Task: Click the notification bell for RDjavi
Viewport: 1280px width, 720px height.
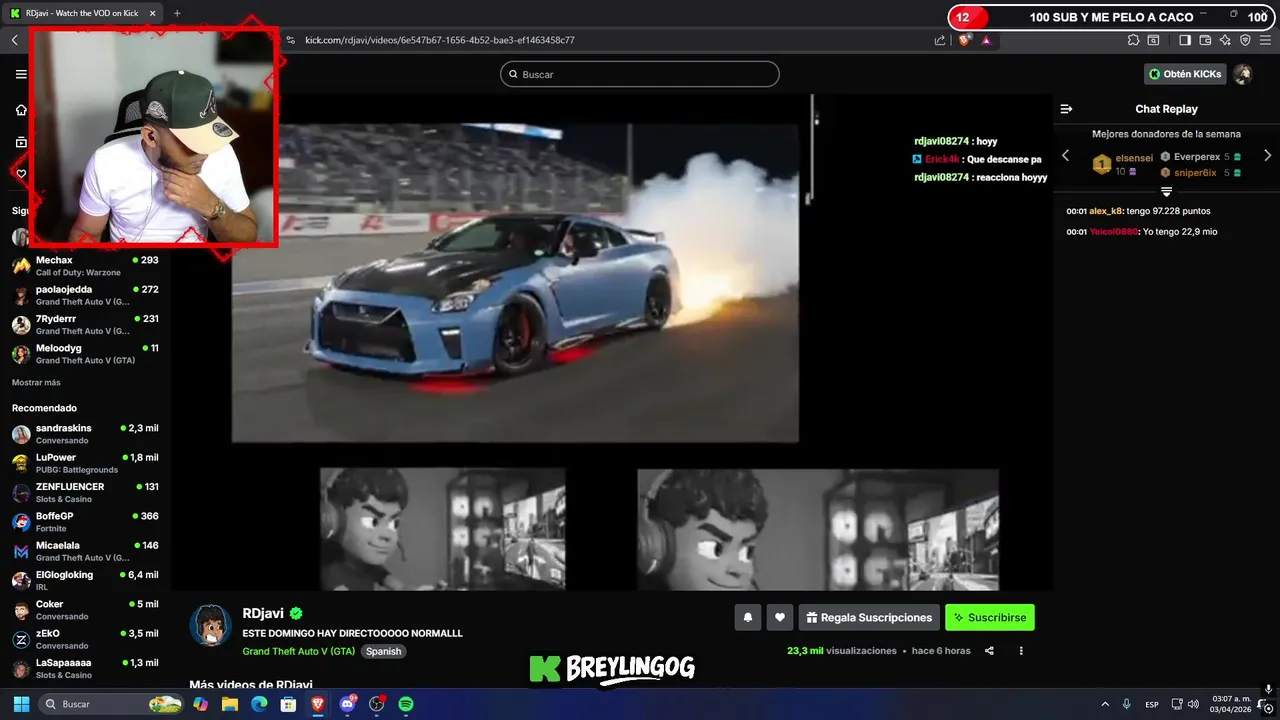Action: [747, 617]
